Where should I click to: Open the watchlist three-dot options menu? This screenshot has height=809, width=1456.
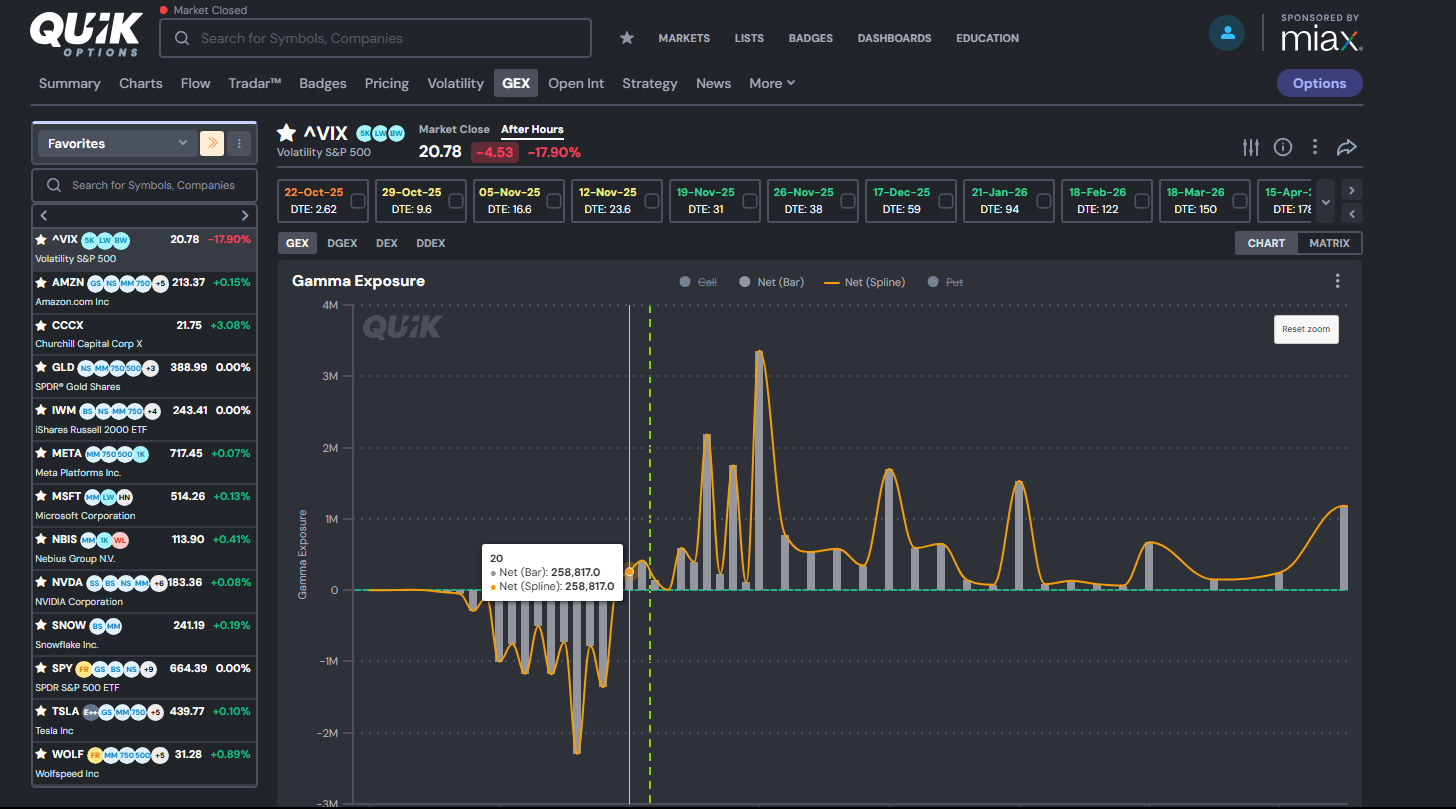pos(238,143)
